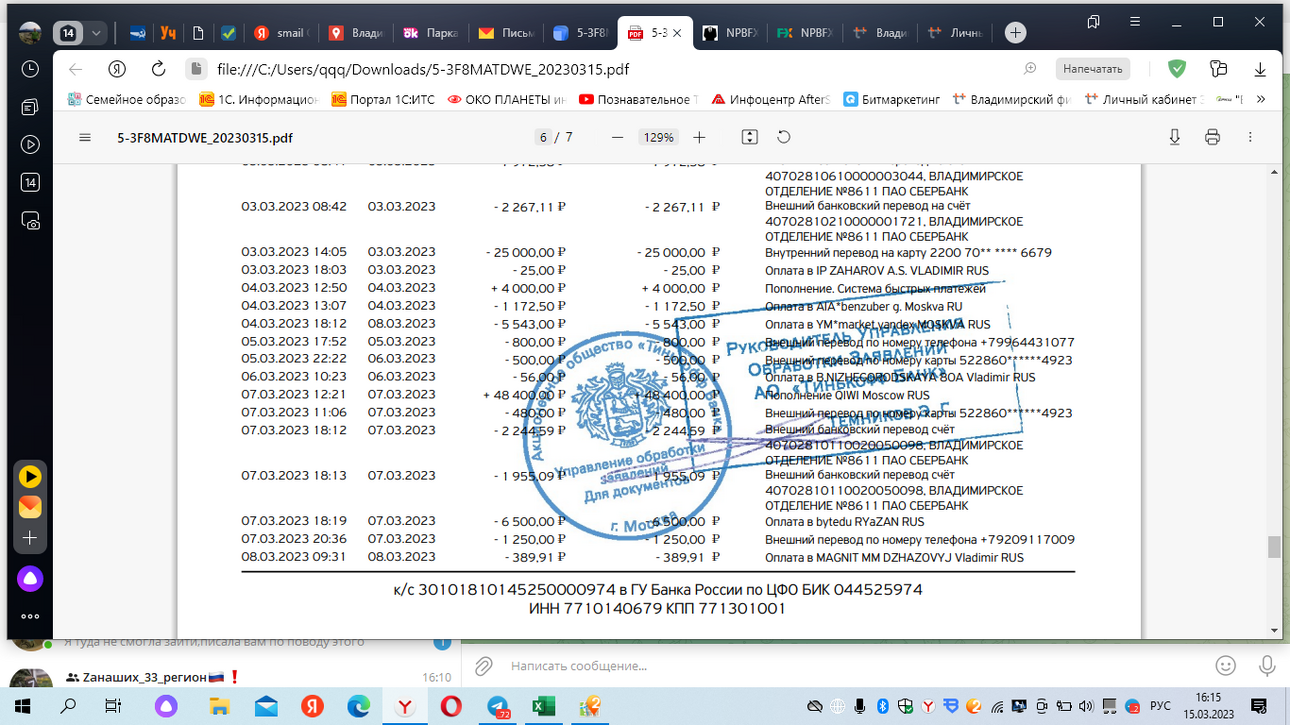1290x725 pixels.
Task: Open browser main menu hamburger in title bar
Action: 1135,22
